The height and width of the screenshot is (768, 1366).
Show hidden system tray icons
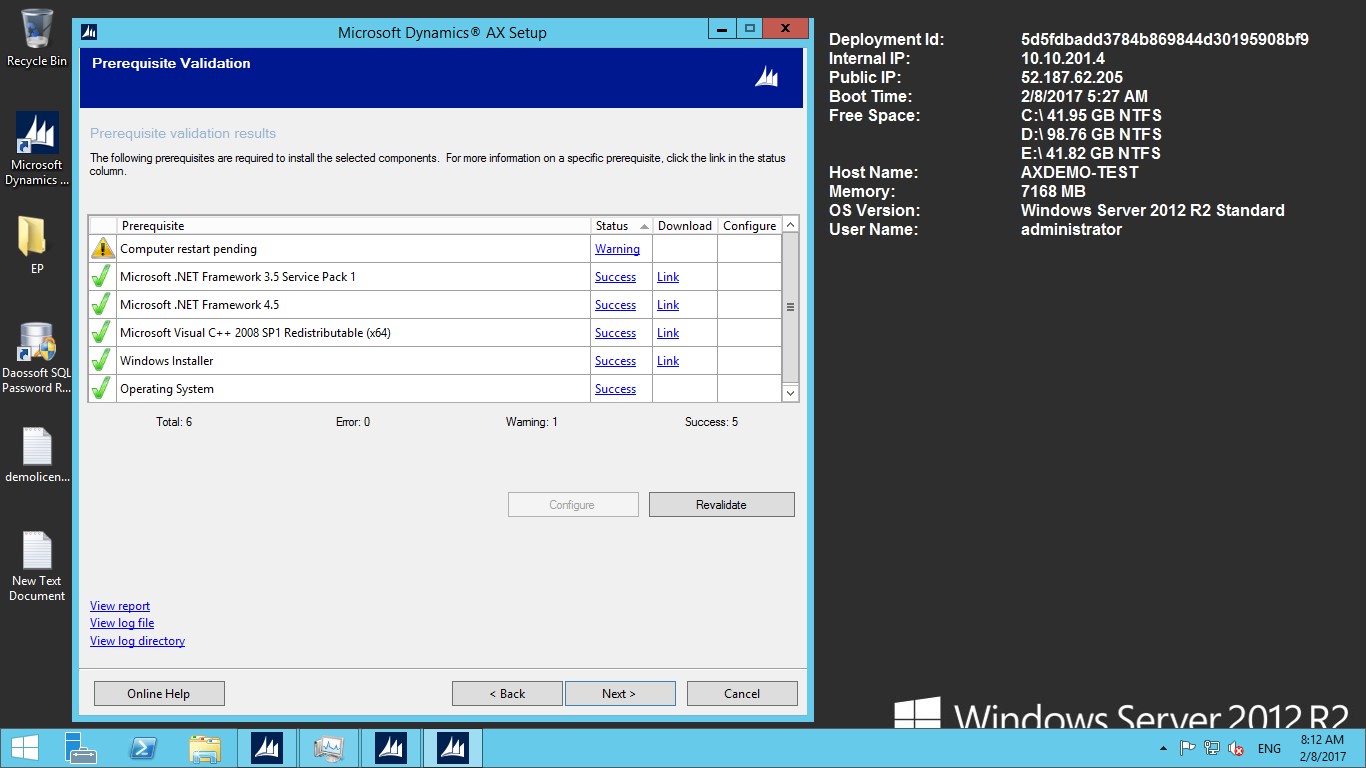click(1162, 748)
